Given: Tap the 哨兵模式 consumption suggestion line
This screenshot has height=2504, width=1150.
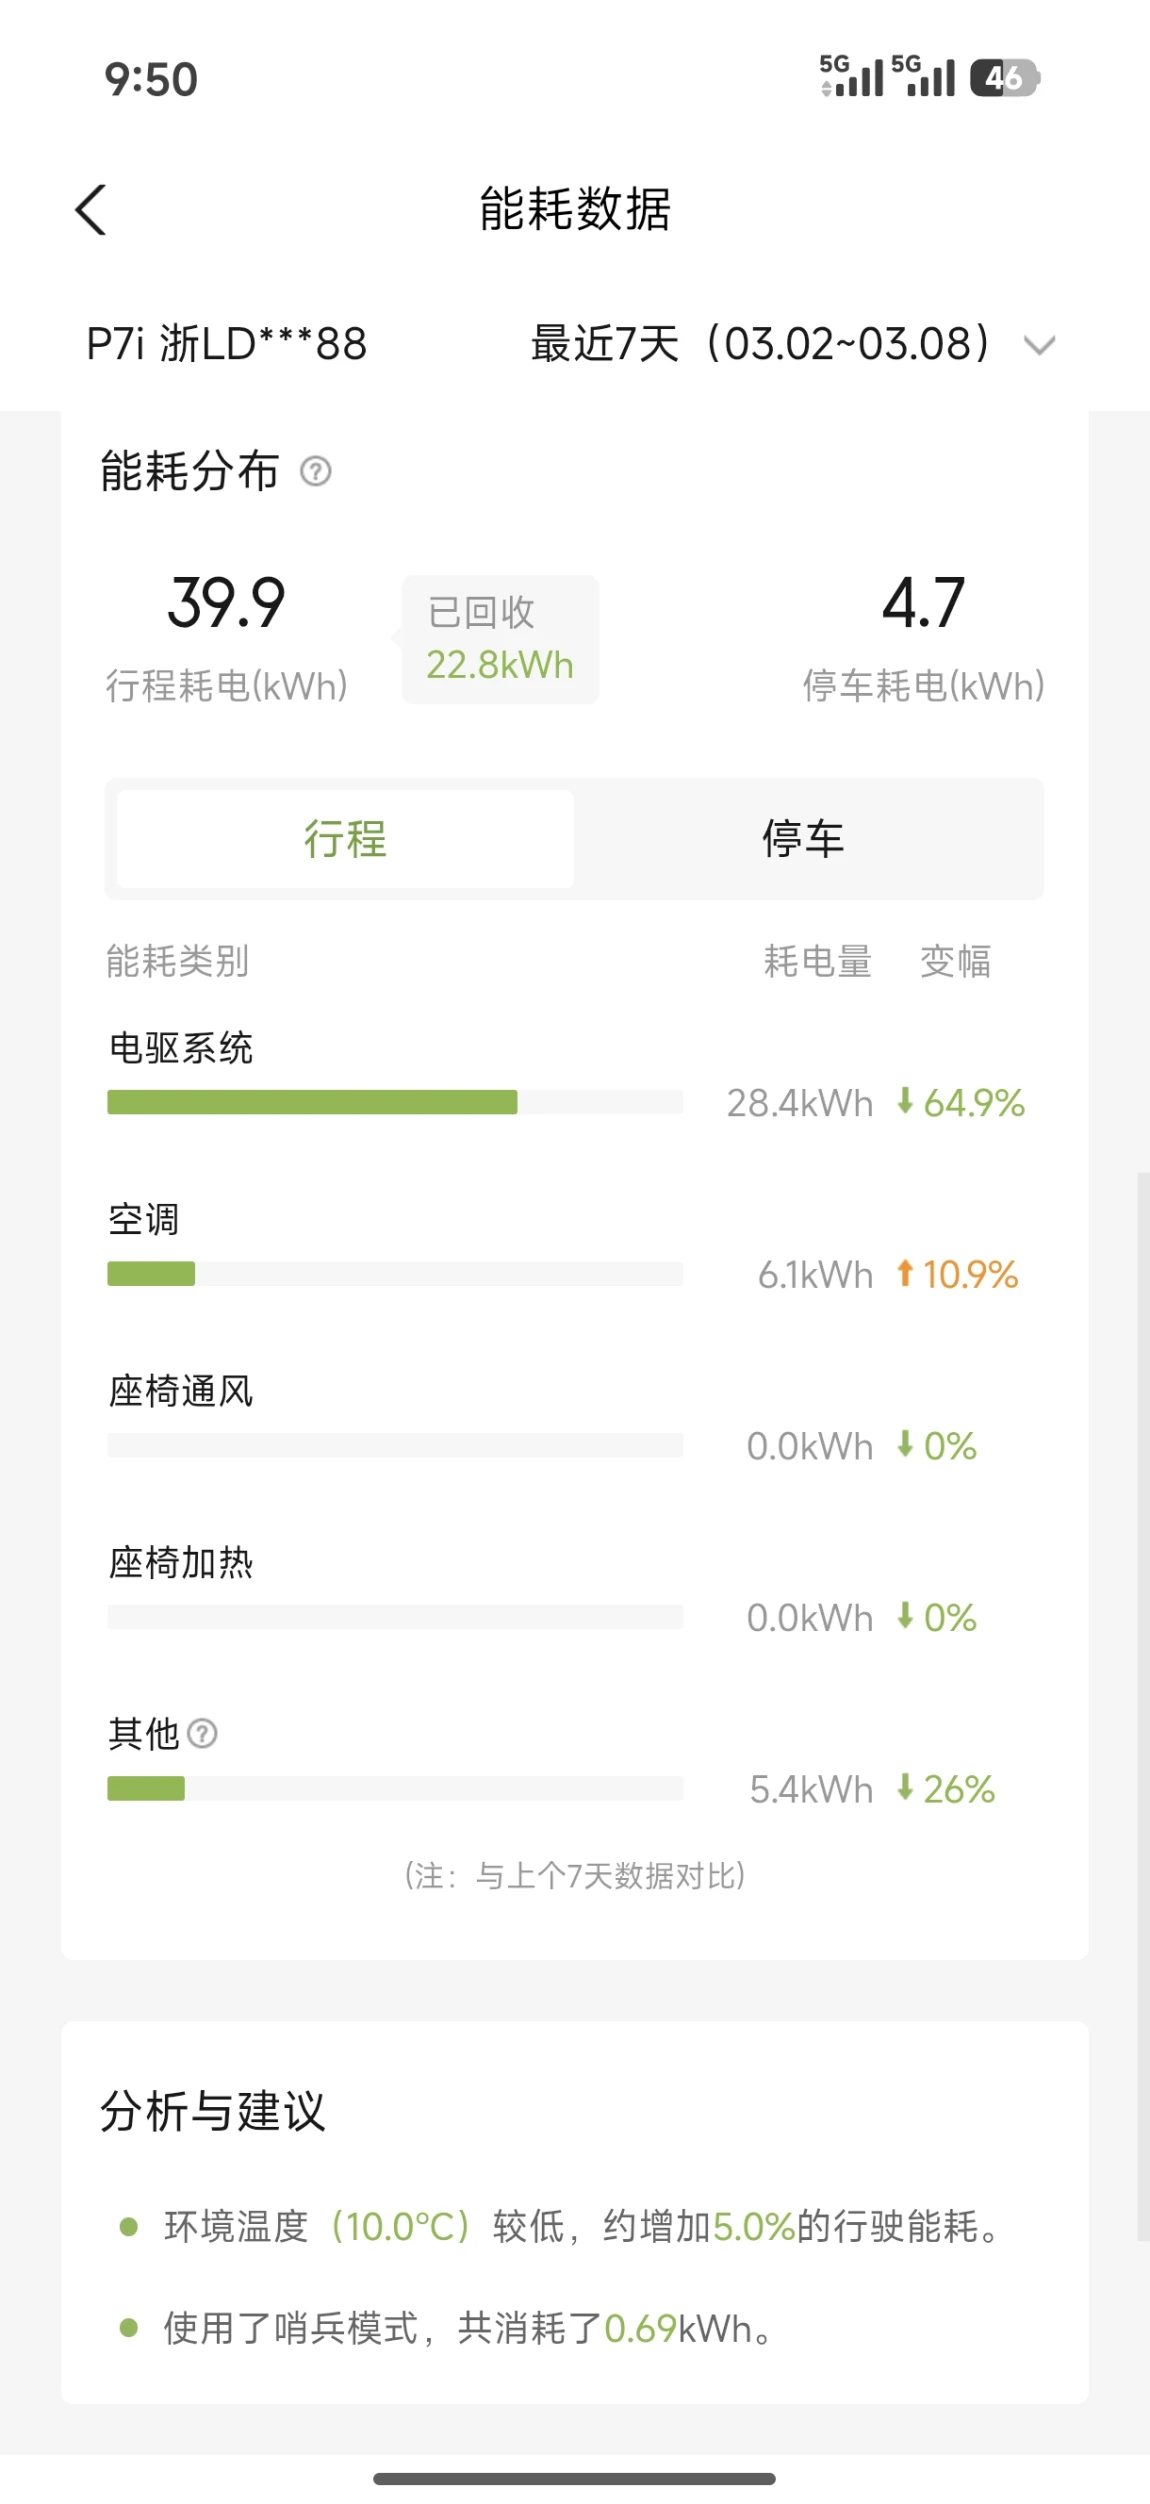Looking at the screenshot, I should click(467, 2329).
